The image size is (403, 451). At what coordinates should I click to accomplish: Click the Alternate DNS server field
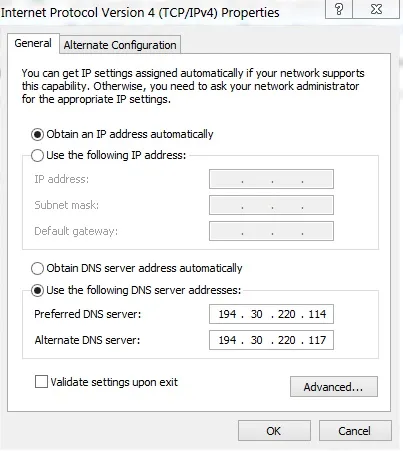[271, 340]
